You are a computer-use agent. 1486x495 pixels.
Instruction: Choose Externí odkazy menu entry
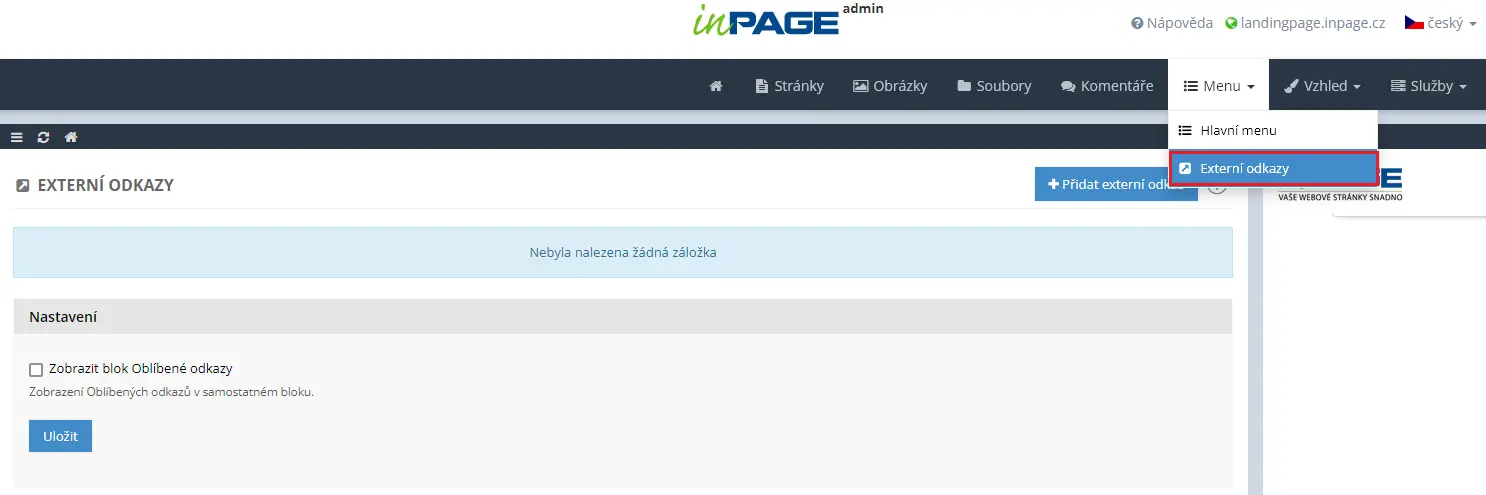(x=1243, y=168)
